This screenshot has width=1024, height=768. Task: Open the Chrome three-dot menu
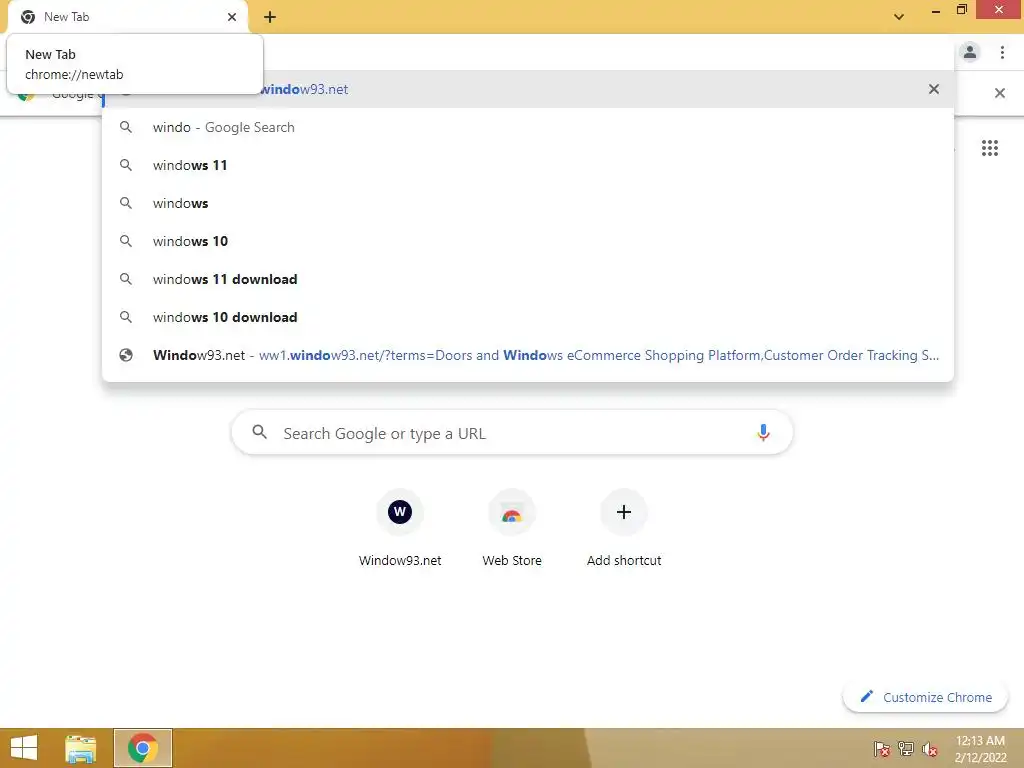pos(1002,52)
